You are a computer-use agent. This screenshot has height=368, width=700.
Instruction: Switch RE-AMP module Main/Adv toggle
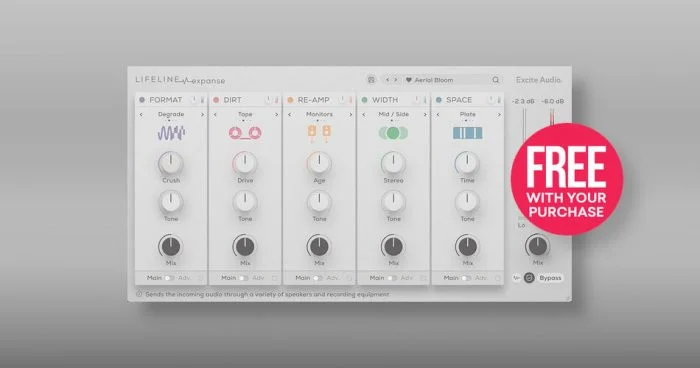coord(317,278)
